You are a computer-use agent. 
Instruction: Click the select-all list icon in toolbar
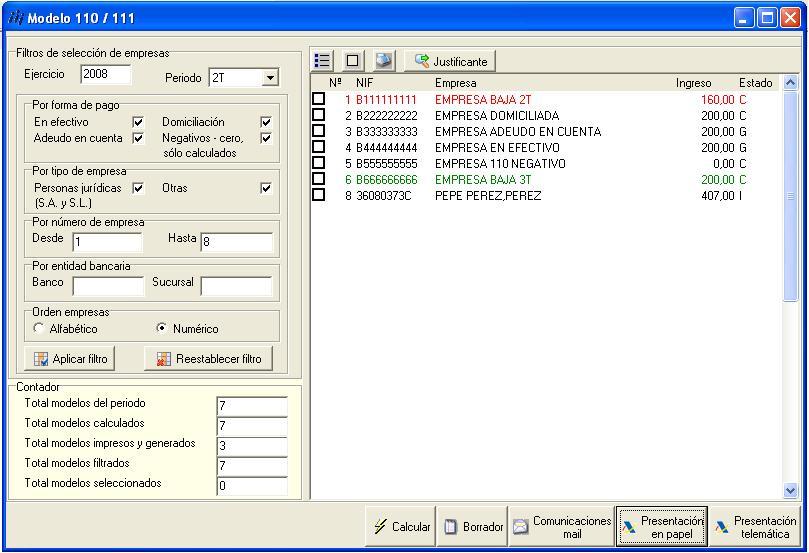pyautogui.click(x=322, y=61)
